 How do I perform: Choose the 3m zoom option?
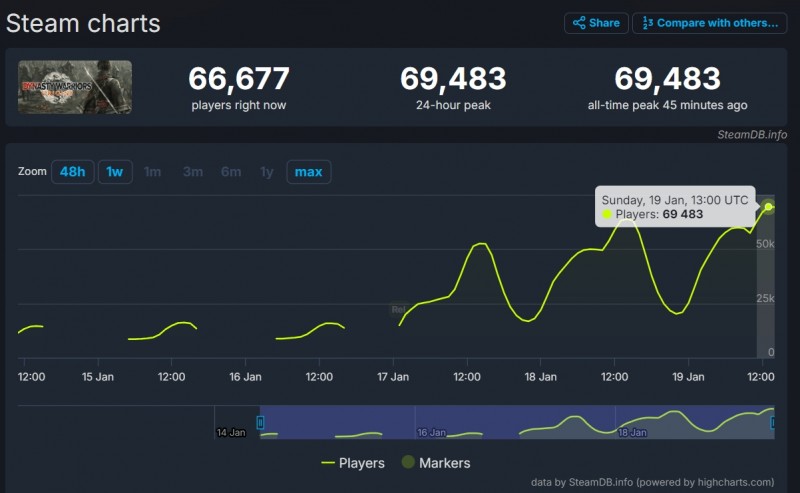(192, 172)
